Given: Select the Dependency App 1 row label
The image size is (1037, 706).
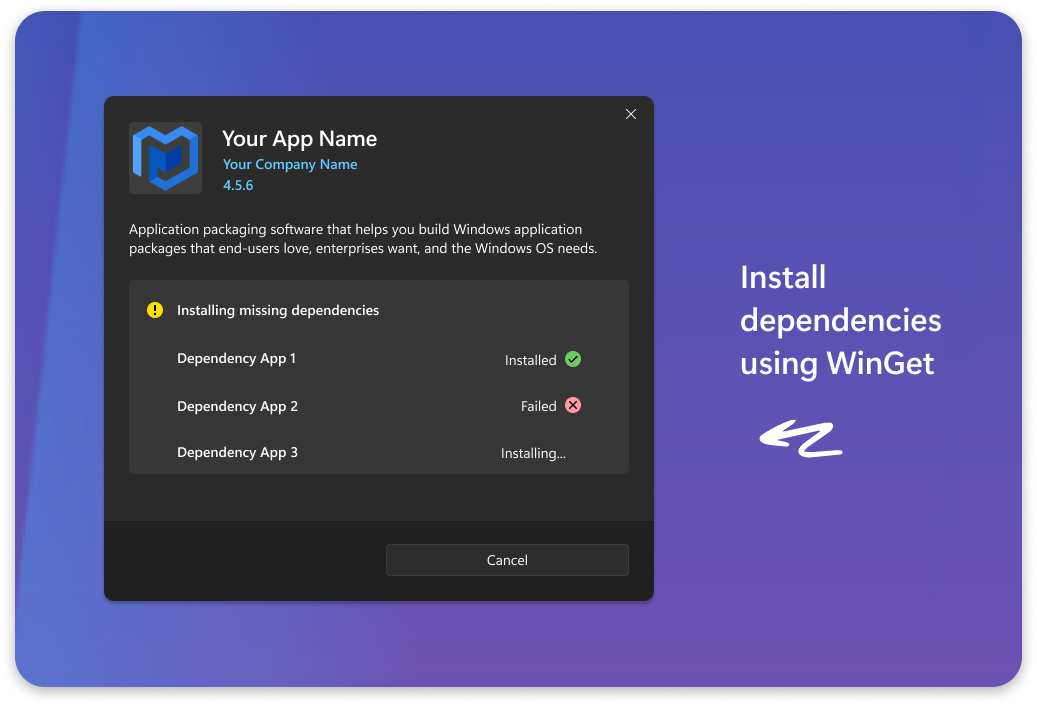Looking at the screenshot, I should coord(236,358).
